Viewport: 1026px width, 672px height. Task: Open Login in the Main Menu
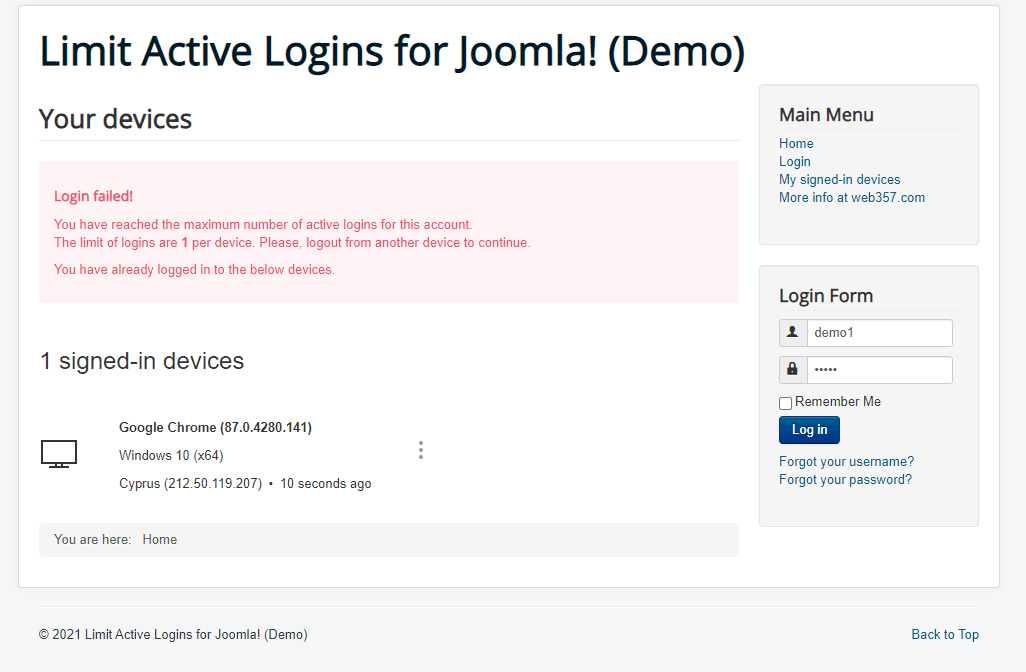coord(794,162)
